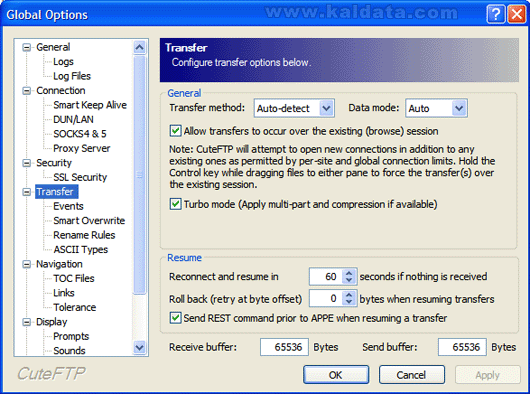The image size is (530, 394).
Task: Open Proxy Server settings
Action: click(x=82, y=148)
